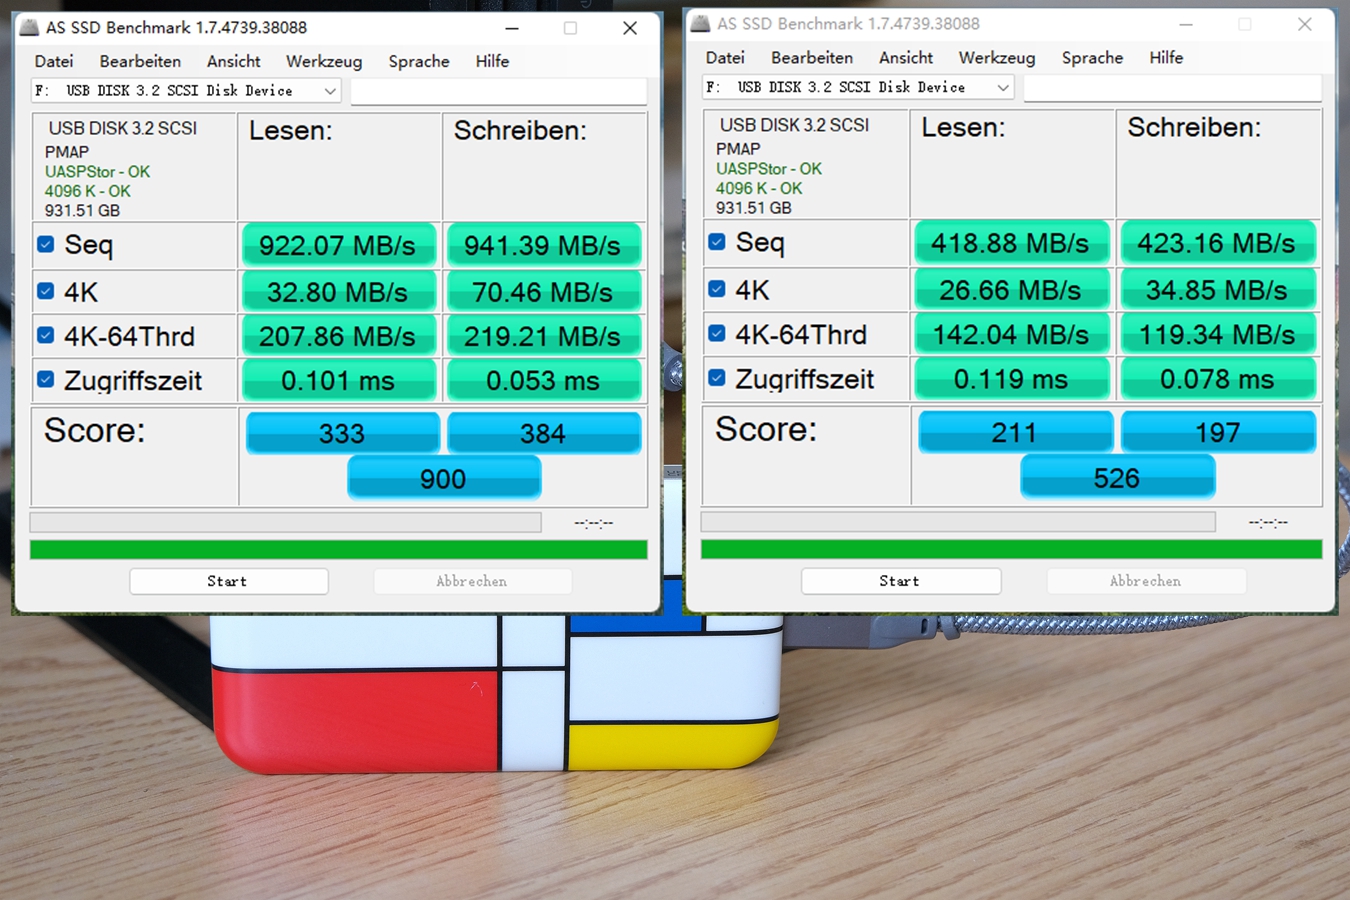Click the 4K write value 34.85 MB/s
Viewport: 1350px width, 900px height.
coord(1217,290)
